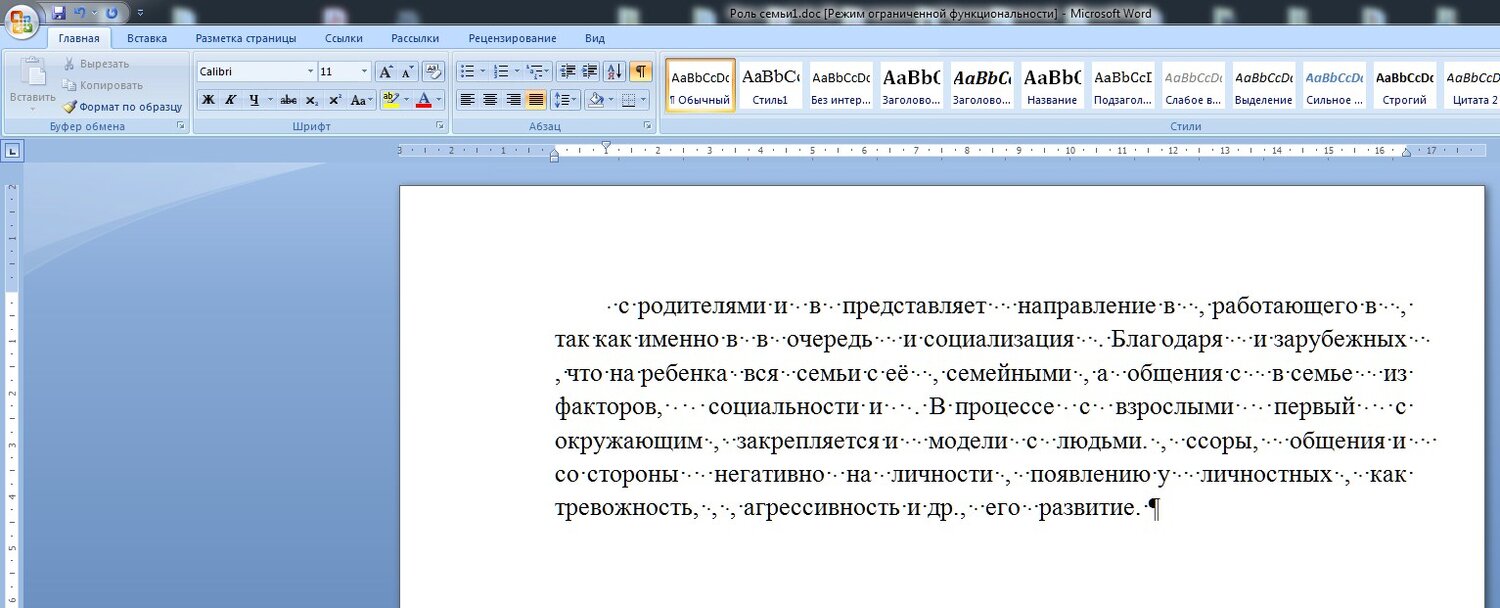Open the line spacing dropdown
1500x608 pixels.
pyautogui.click(x=566, y=100)
